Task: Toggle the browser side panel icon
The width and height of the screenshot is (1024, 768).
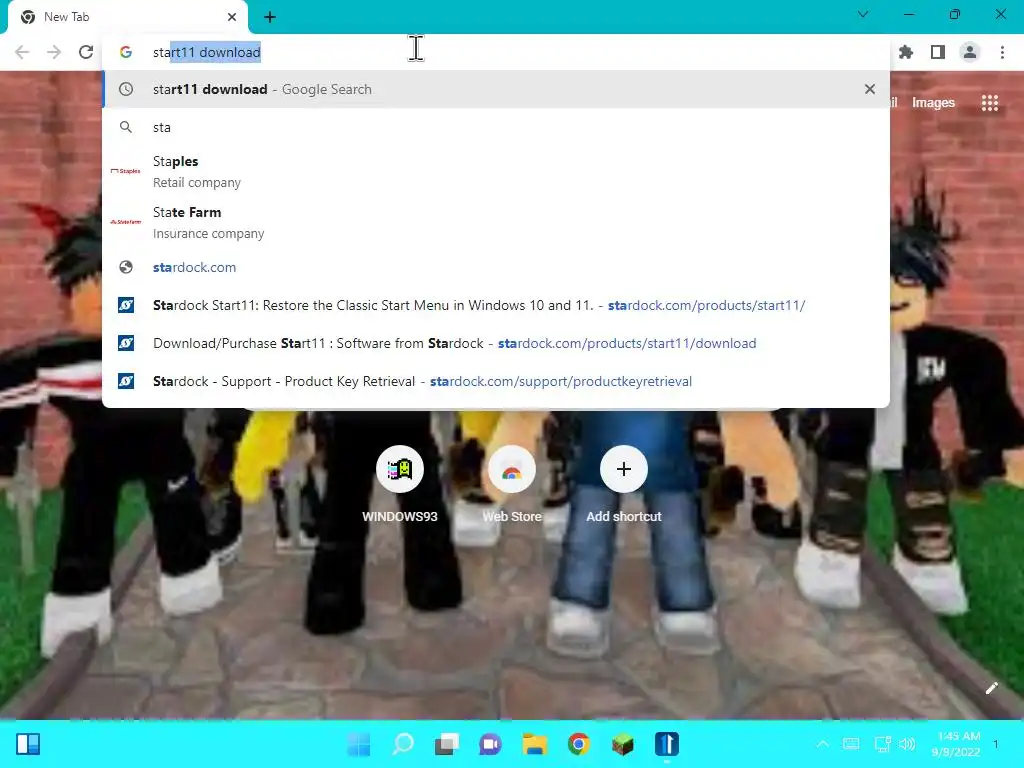Action: point(938,52)
